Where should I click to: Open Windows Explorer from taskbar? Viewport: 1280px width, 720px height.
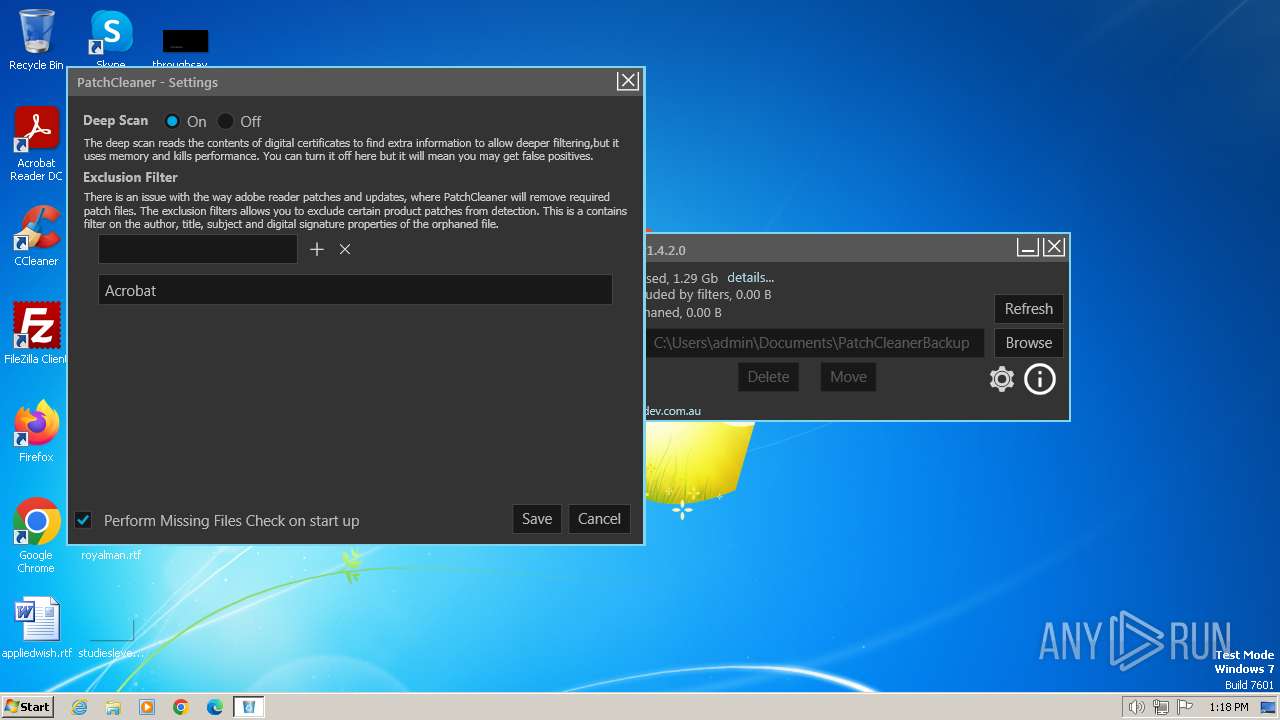[113, 707]
